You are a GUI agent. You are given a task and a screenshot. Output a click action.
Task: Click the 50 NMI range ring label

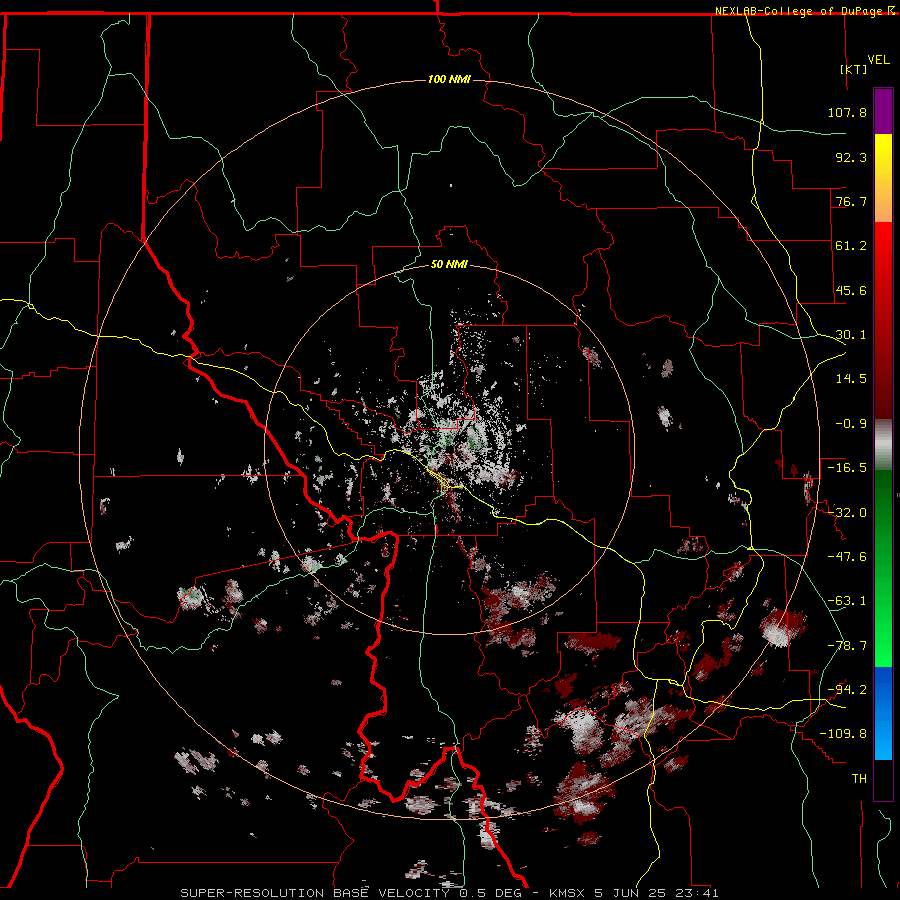coord(449,264)
